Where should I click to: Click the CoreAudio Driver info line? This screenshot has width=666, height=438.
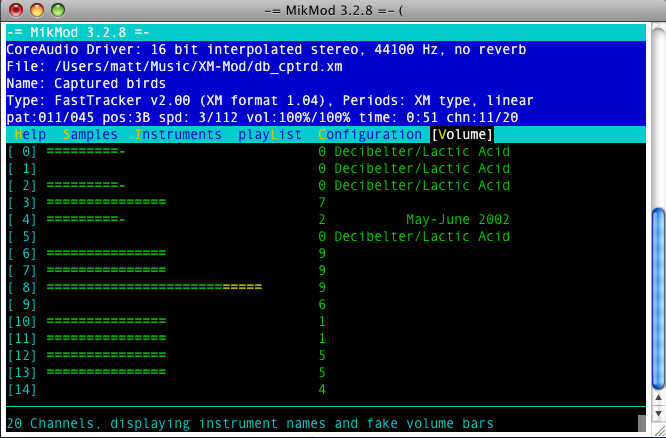(266, 50)
